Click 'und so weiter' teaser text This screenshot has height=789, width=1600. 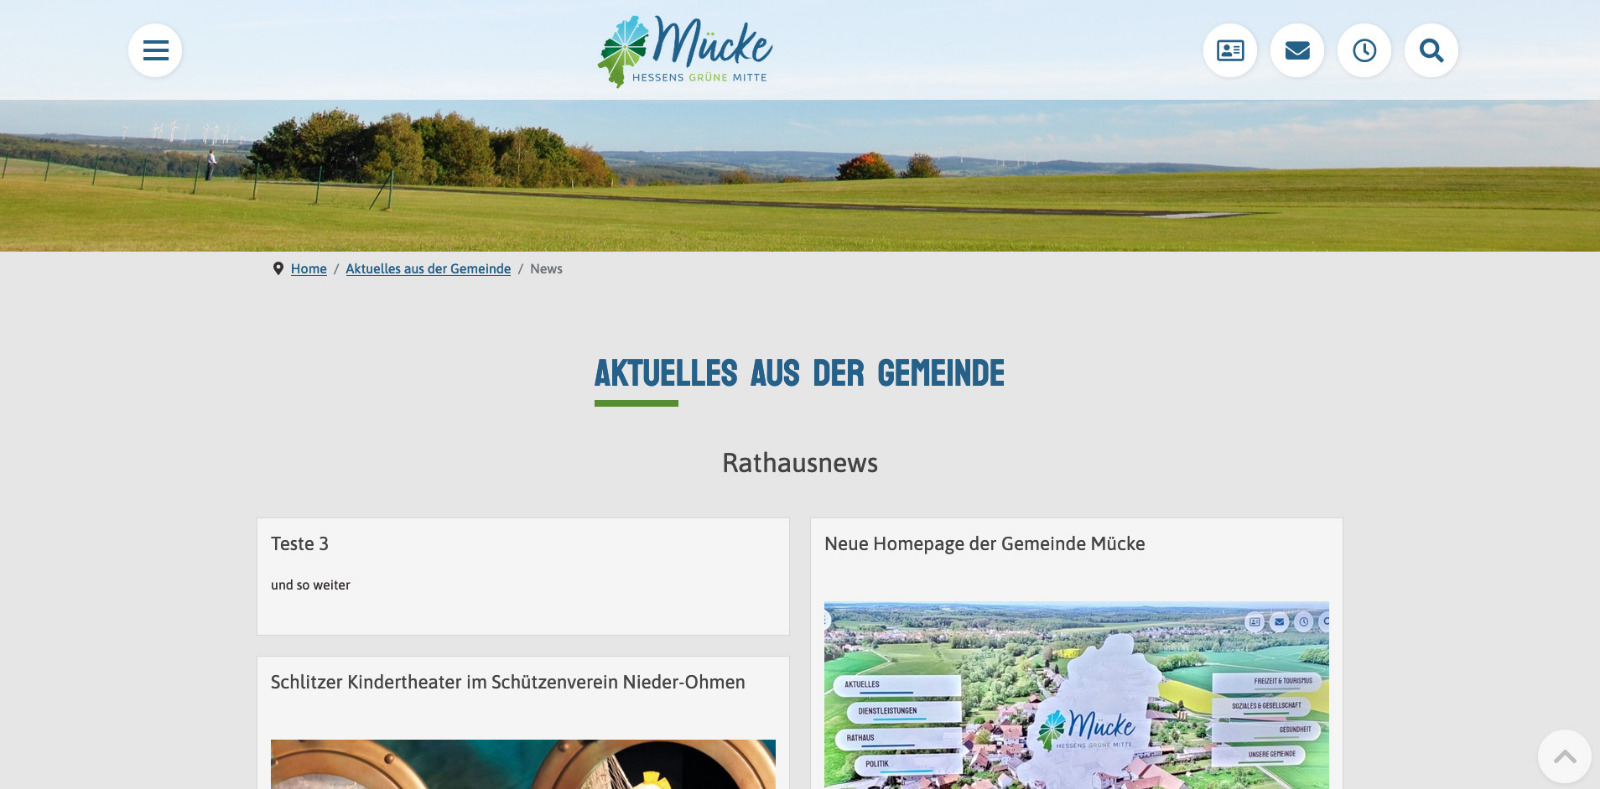[310, 585]
